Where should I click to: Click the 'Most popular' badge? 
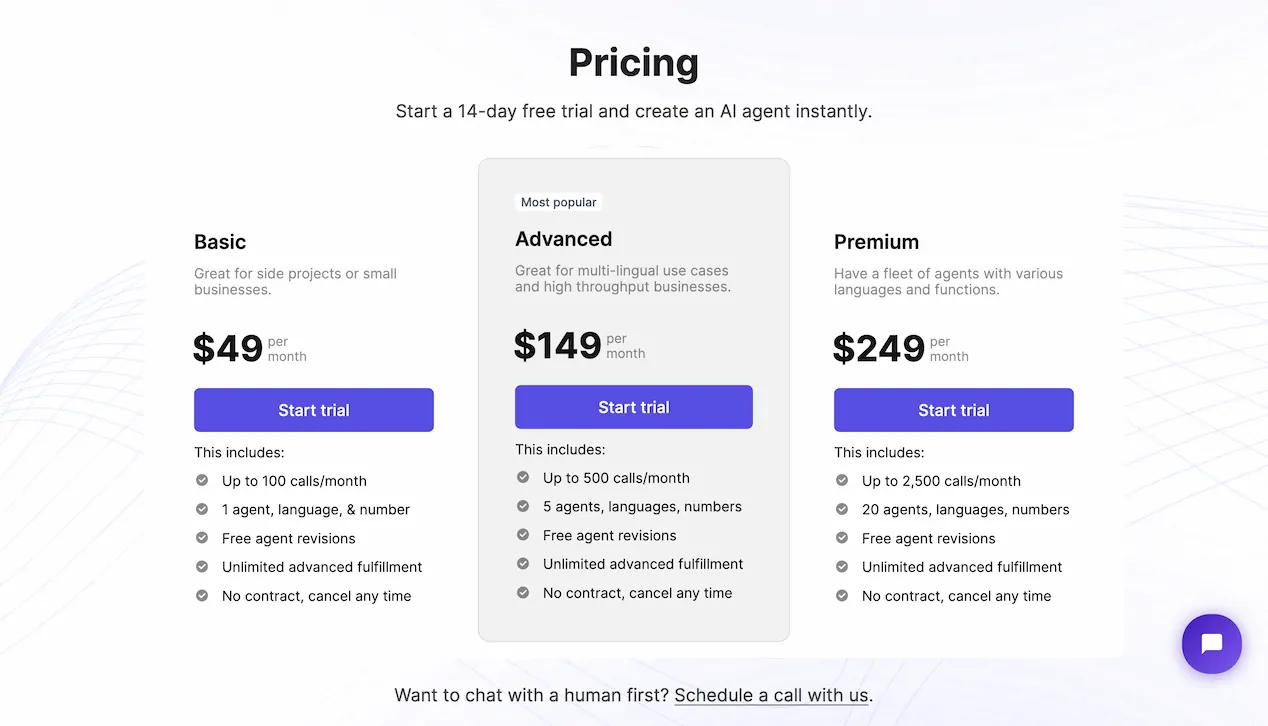558,202
